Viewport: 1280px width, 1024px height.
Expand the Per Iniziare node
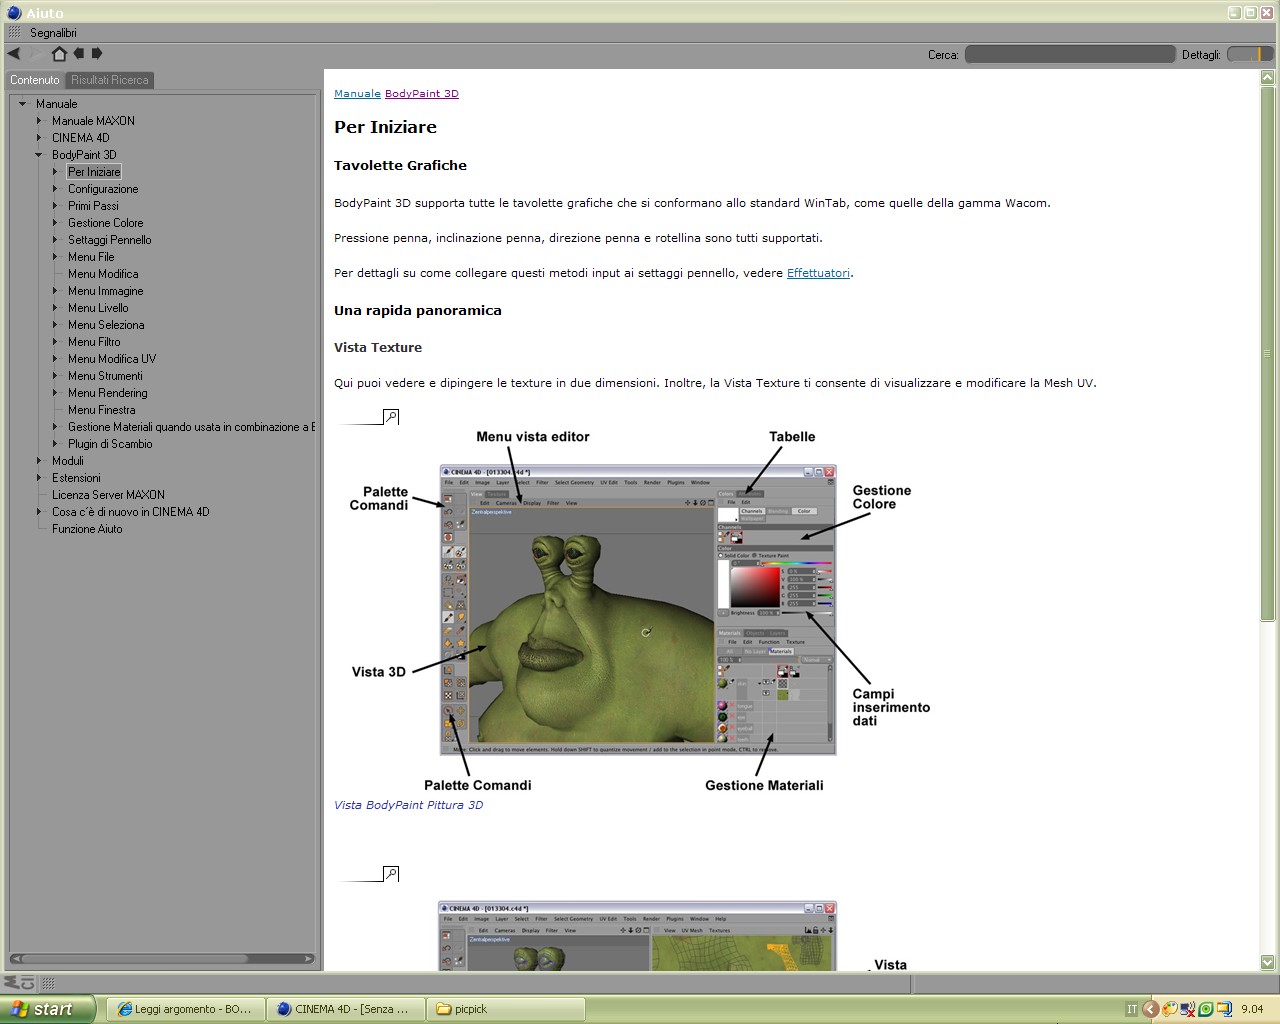pos(55,172)
